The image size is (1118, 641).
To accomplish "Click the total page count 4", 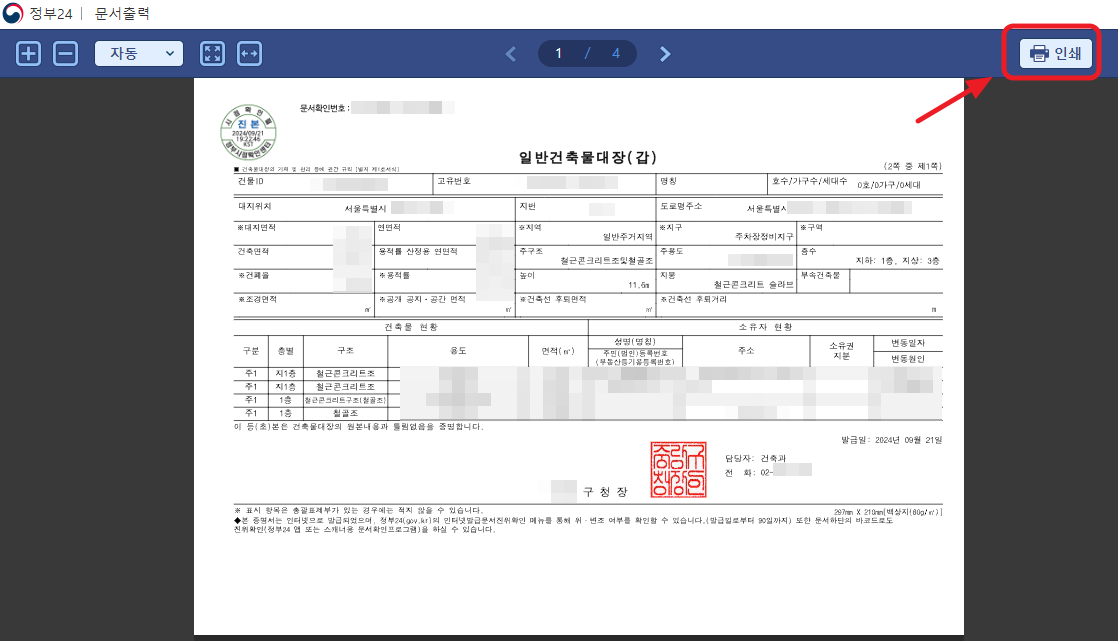I will point(616,53).
